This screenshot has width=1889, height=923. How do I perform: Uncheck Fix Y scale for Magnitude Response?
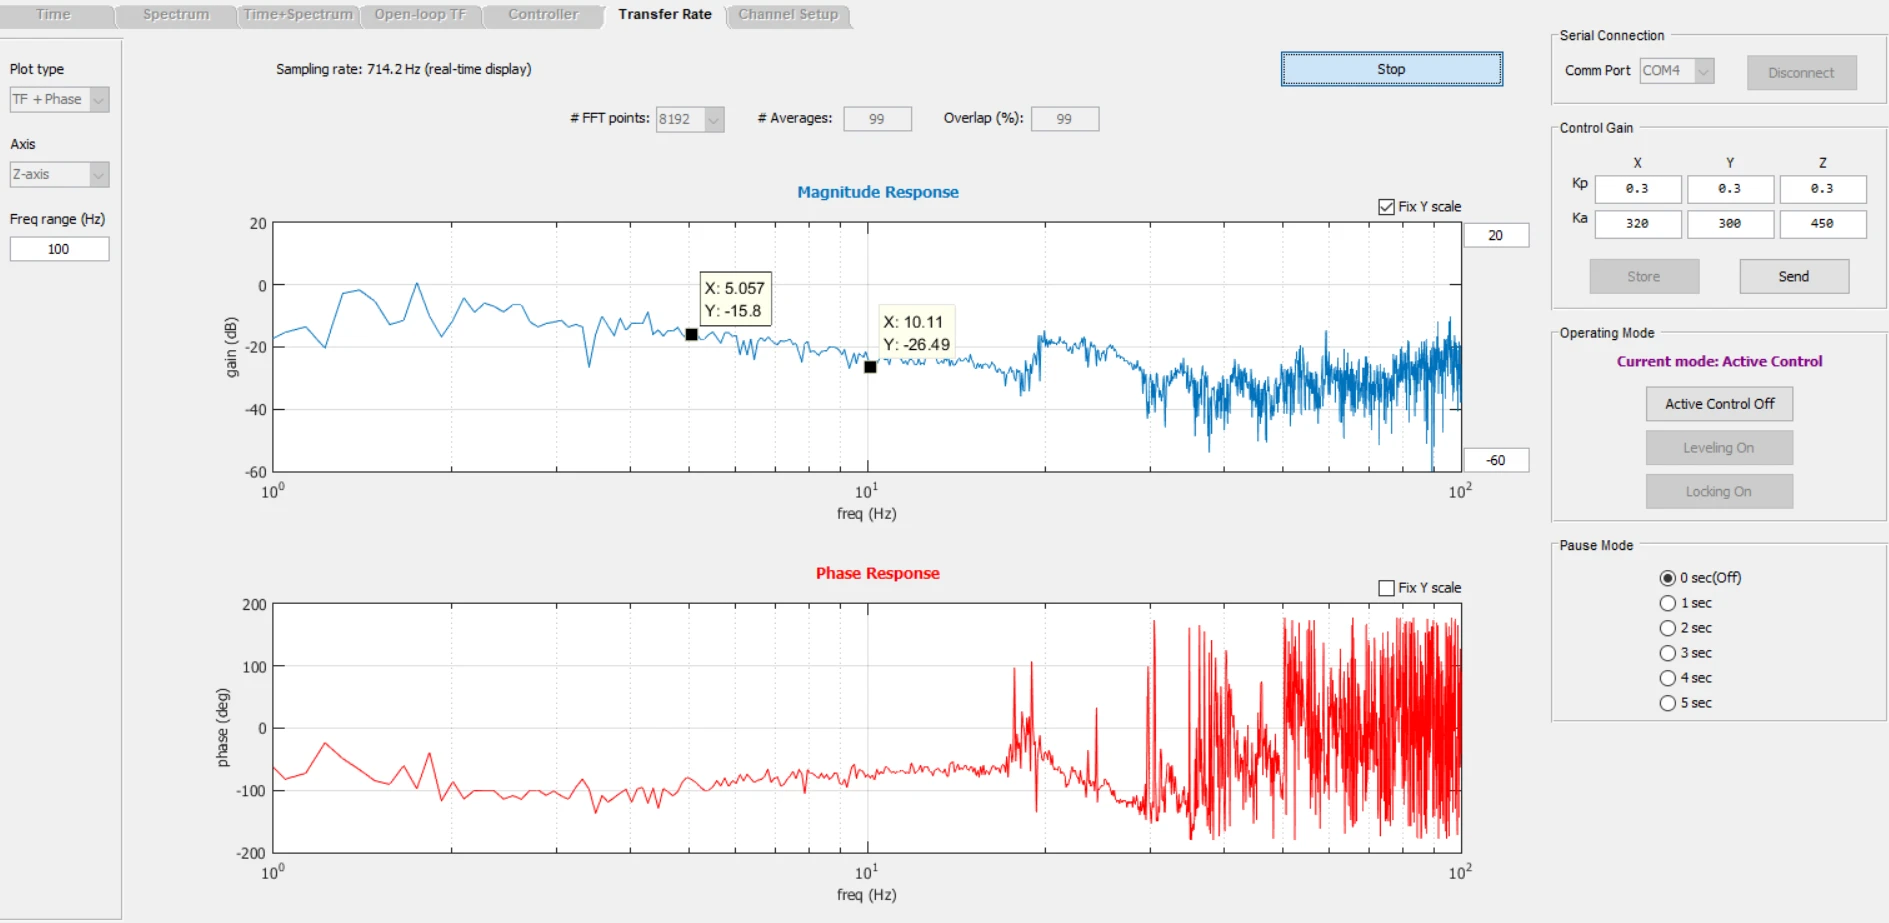[x=1386, y=207]
